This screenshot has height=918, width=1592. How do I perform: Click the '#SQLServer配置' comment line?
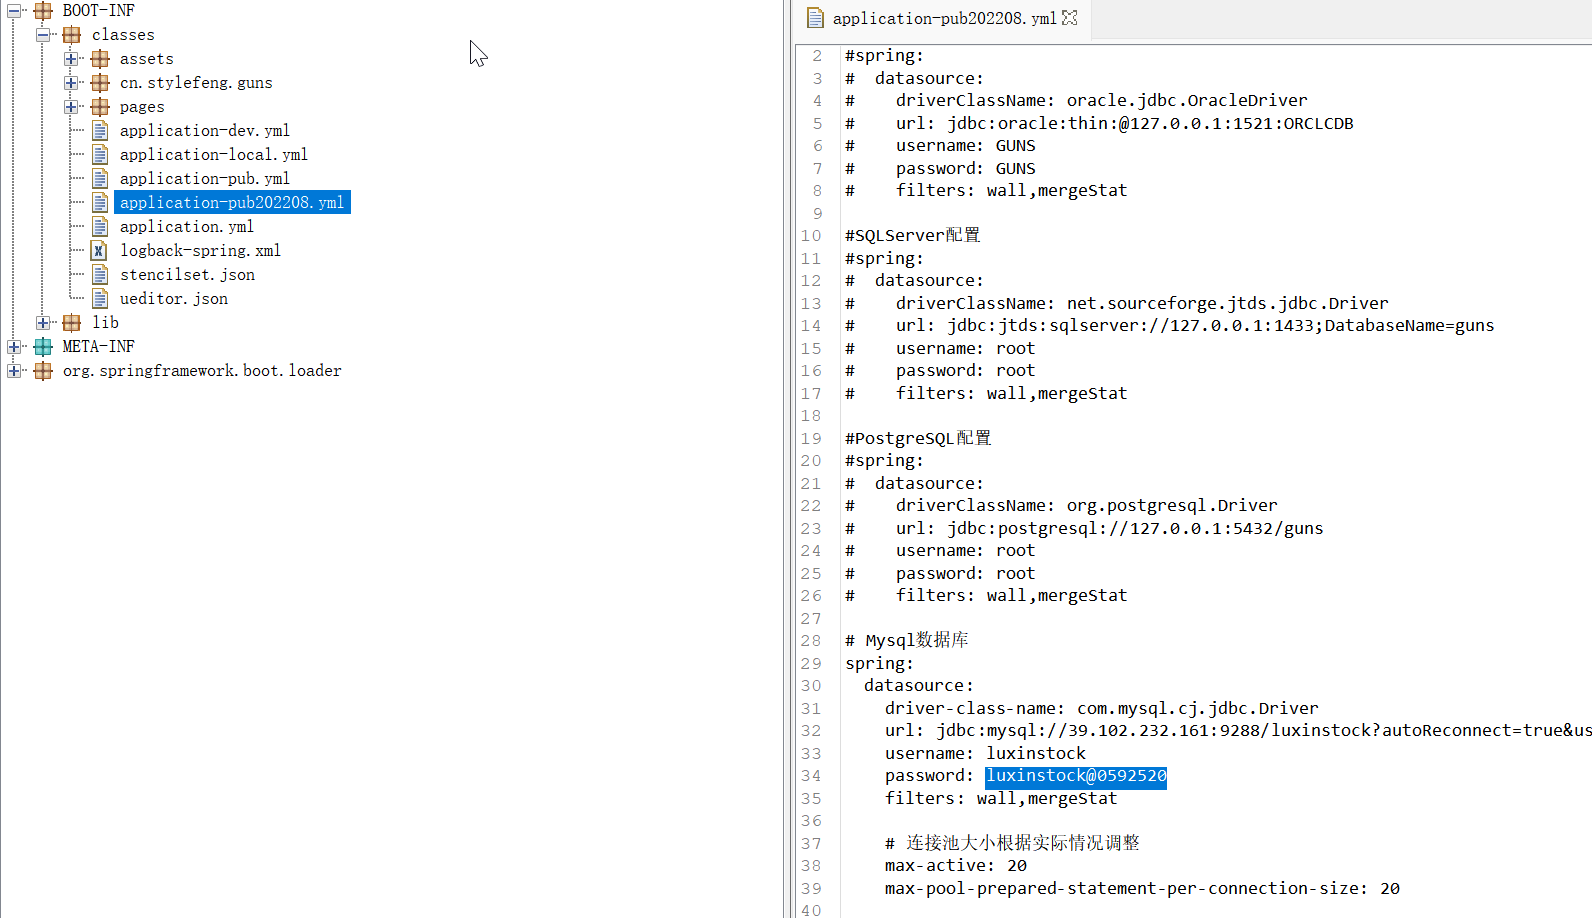click(x=913, y=236)
